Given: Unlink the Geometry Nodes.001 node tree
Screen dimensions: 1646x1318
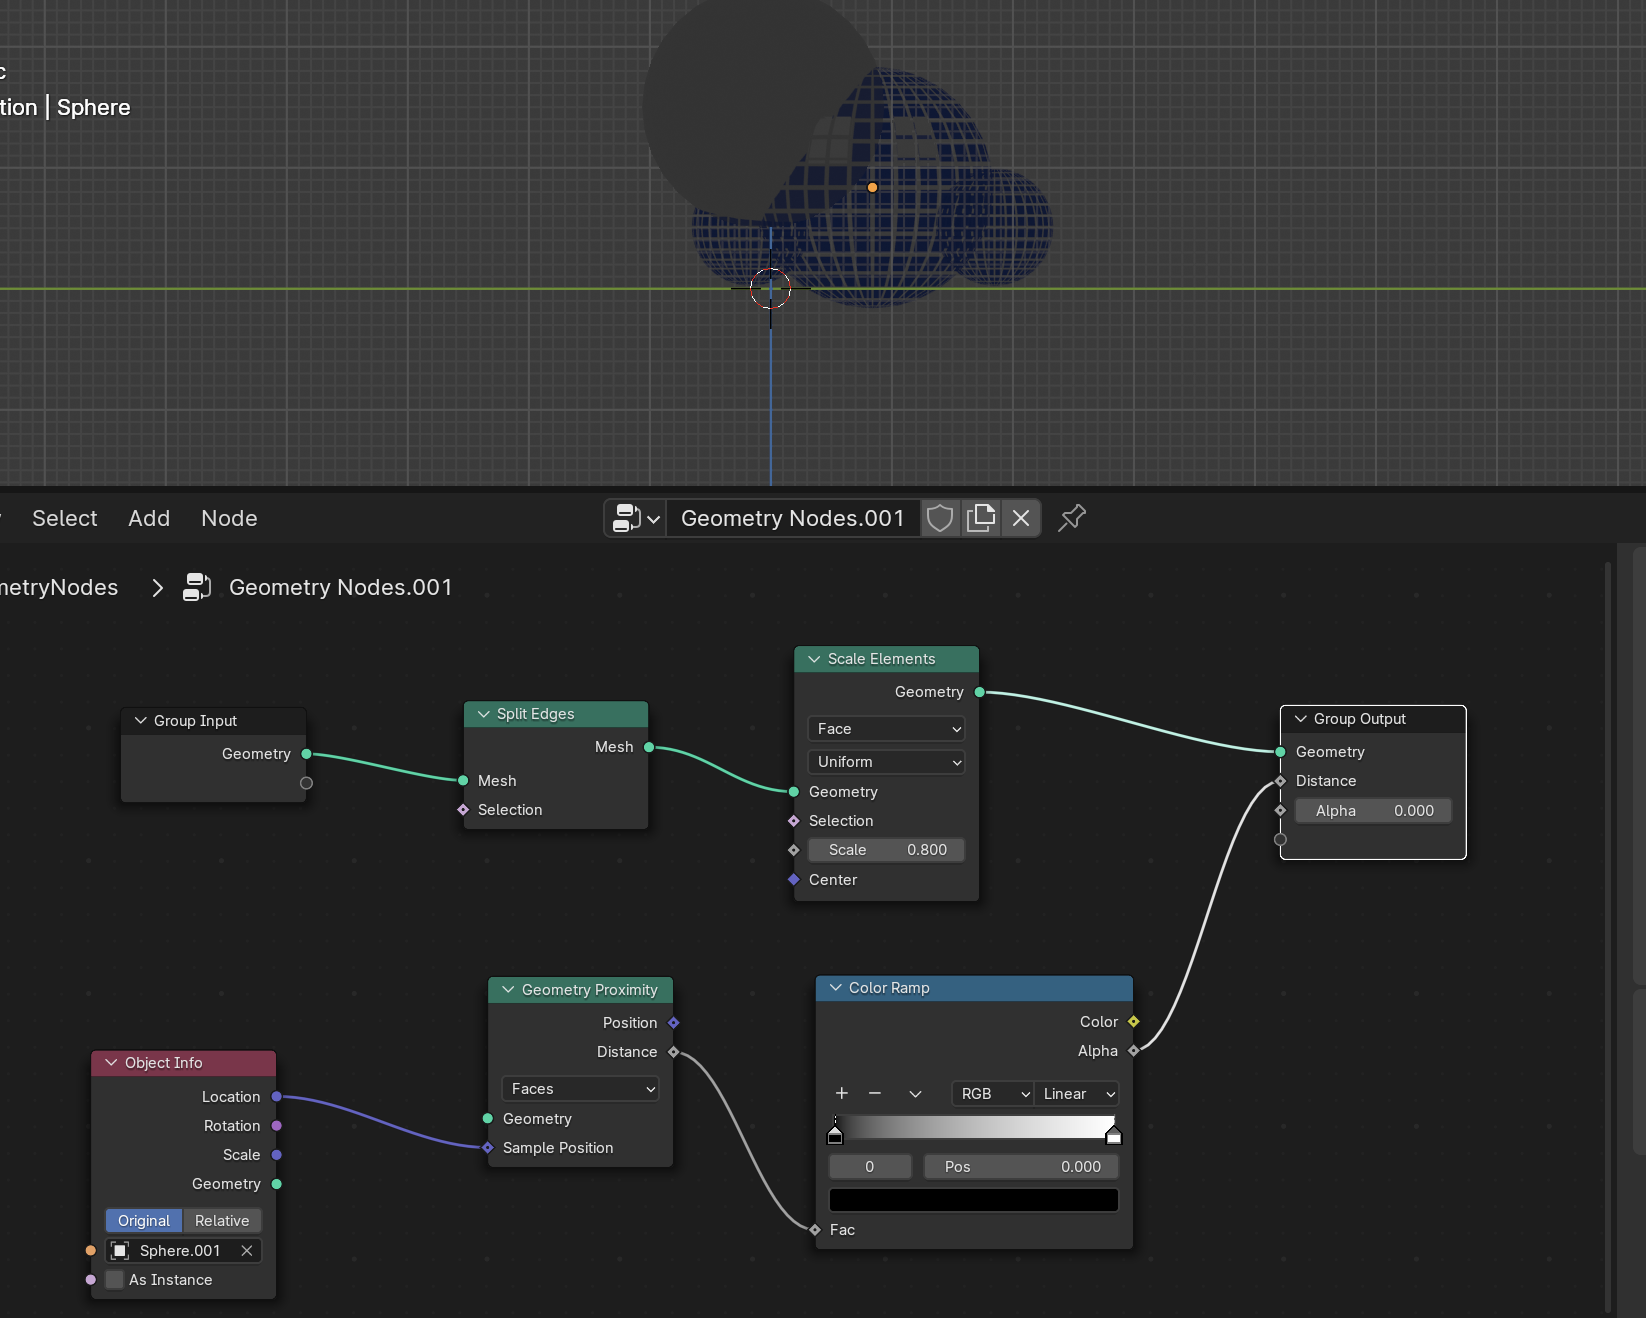Looking at the screenshot, I should click(1021, 518).
